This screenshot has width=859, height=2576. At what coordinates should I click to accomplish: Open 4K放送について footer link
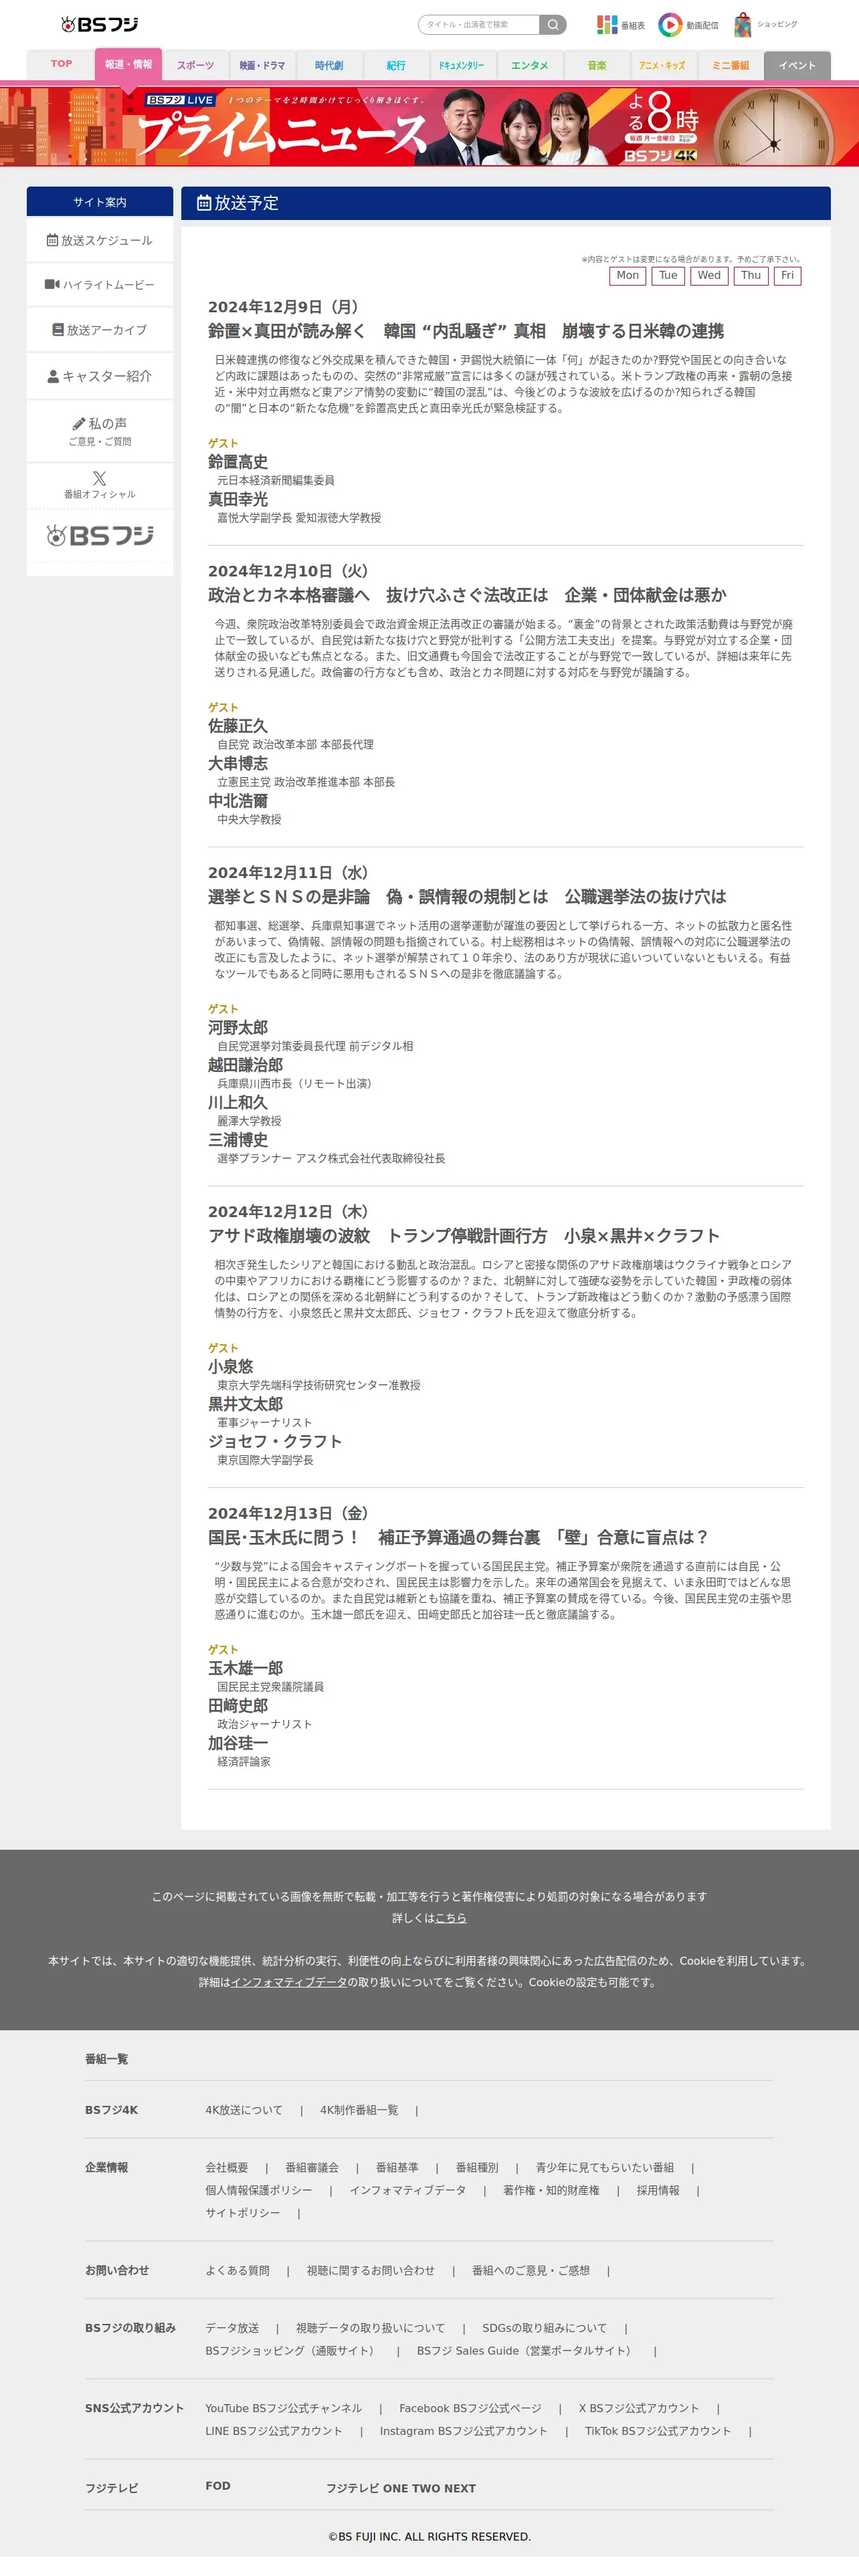point(244,2110)
